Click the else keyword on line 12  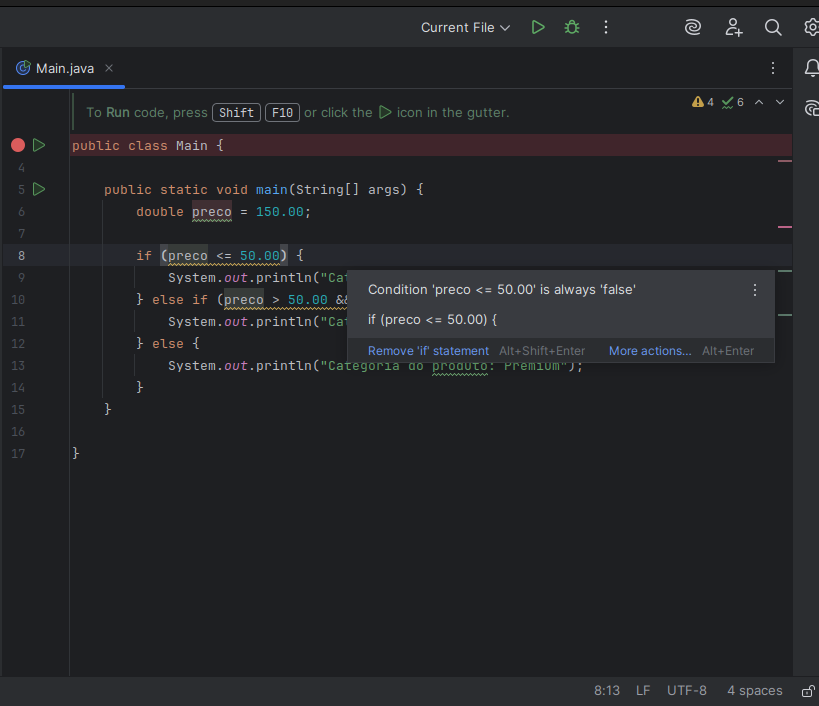coord(168,344)
